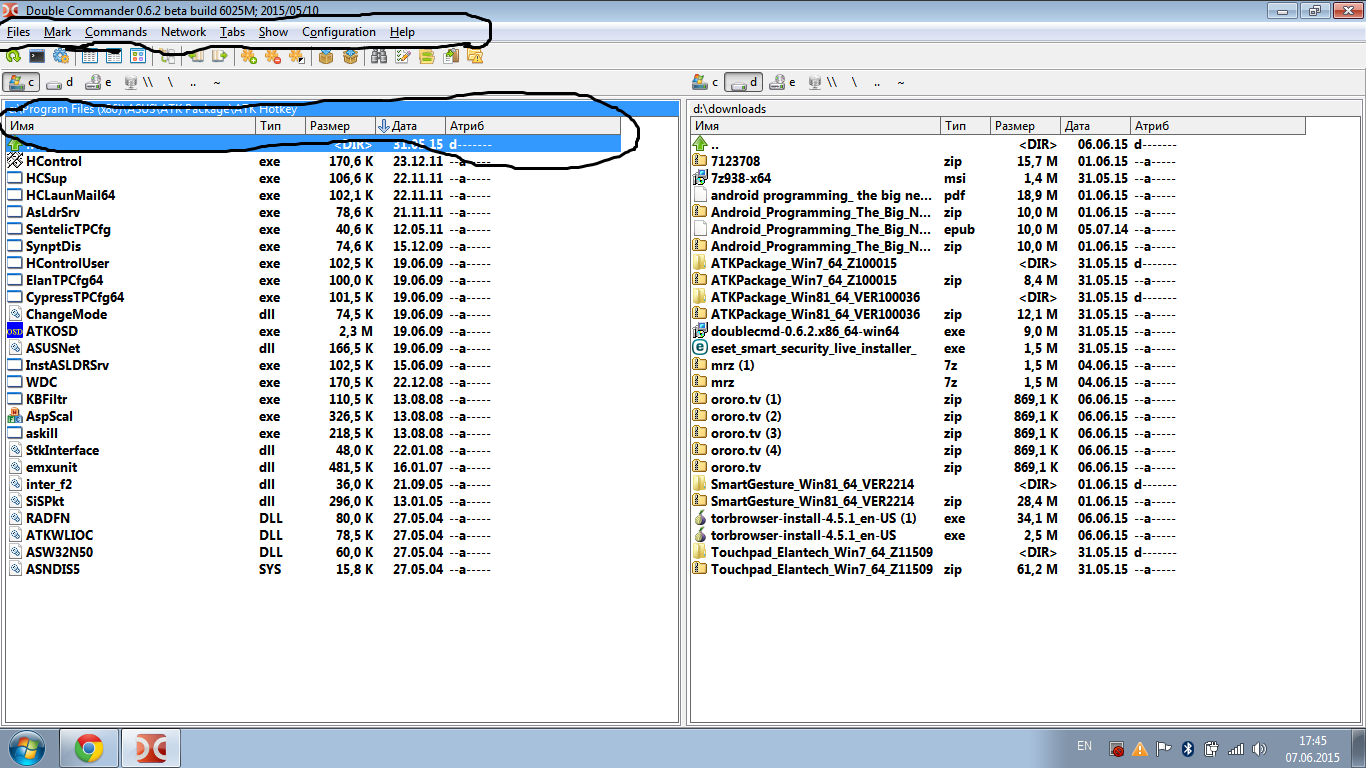This screenshot has width=1366, height=768.
Task: Open the Configuration menu
Action: [x=338, y=32]
